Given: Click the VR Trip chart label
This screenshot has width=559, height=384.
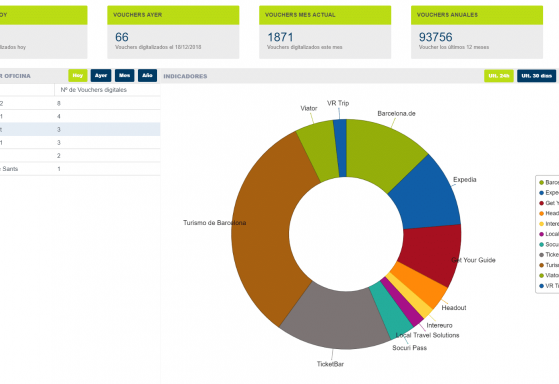Looking at the screenshot, I should click(x=338, y=103).
